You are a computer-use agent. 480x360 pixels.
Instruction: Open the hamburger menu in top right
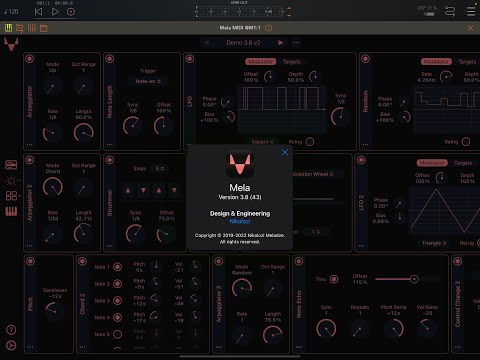(x=471, y=12)
